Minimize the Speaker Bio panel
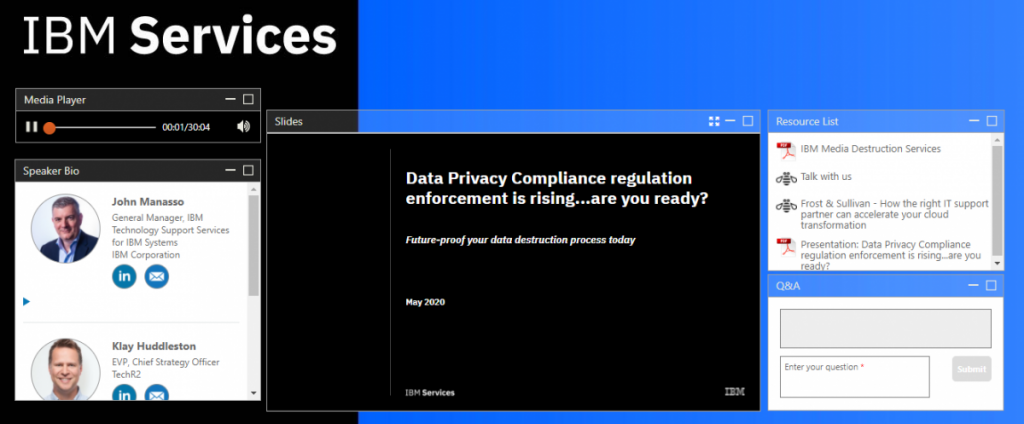Viewport: 1024px width, 424px height. pos(230,171)
